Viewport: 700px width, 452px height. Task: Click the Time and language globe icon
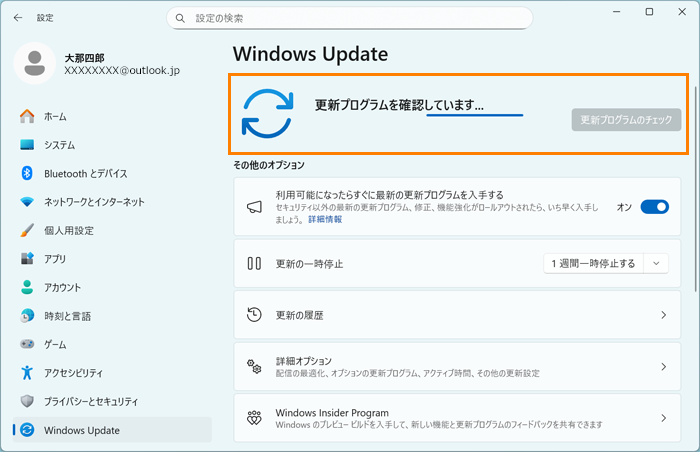coord(27,316)
